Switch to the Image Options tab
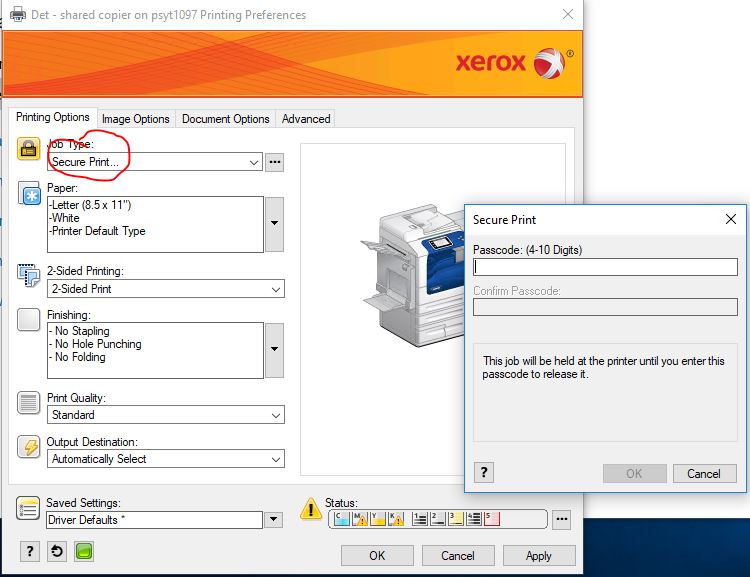The width and height of the screenshot is (750, 577). point(136,119)
